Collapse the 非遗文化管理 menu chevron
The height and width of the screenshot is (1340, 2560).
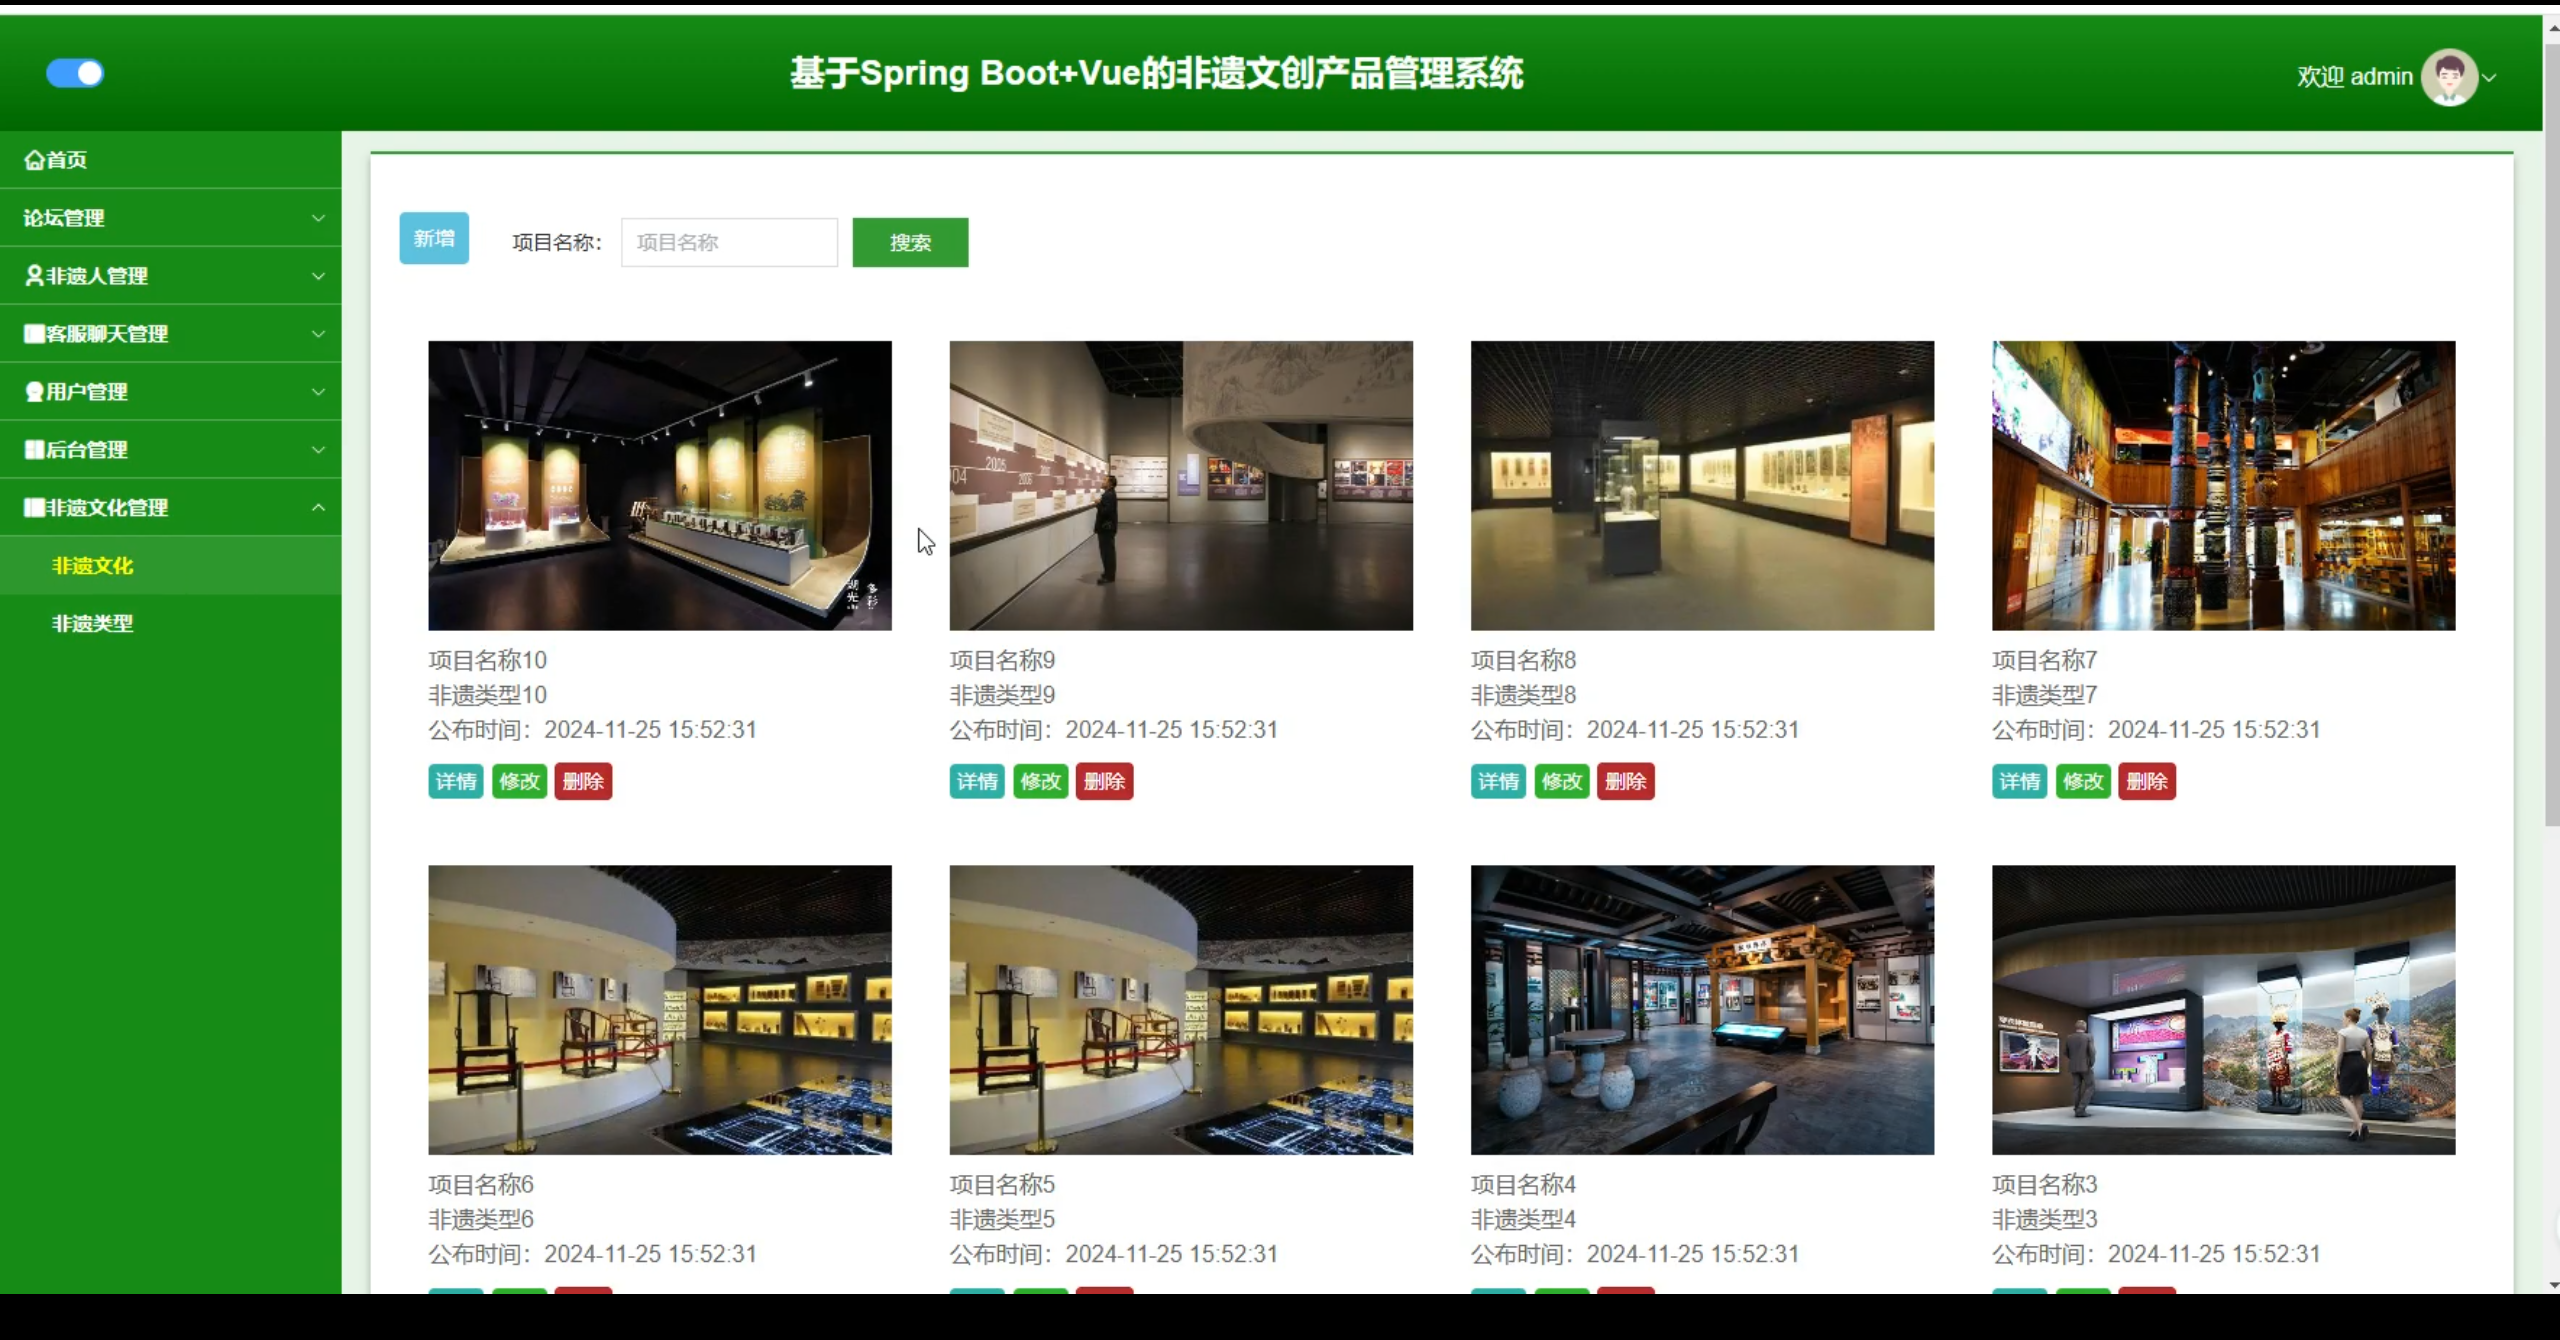tap(318, 508)
